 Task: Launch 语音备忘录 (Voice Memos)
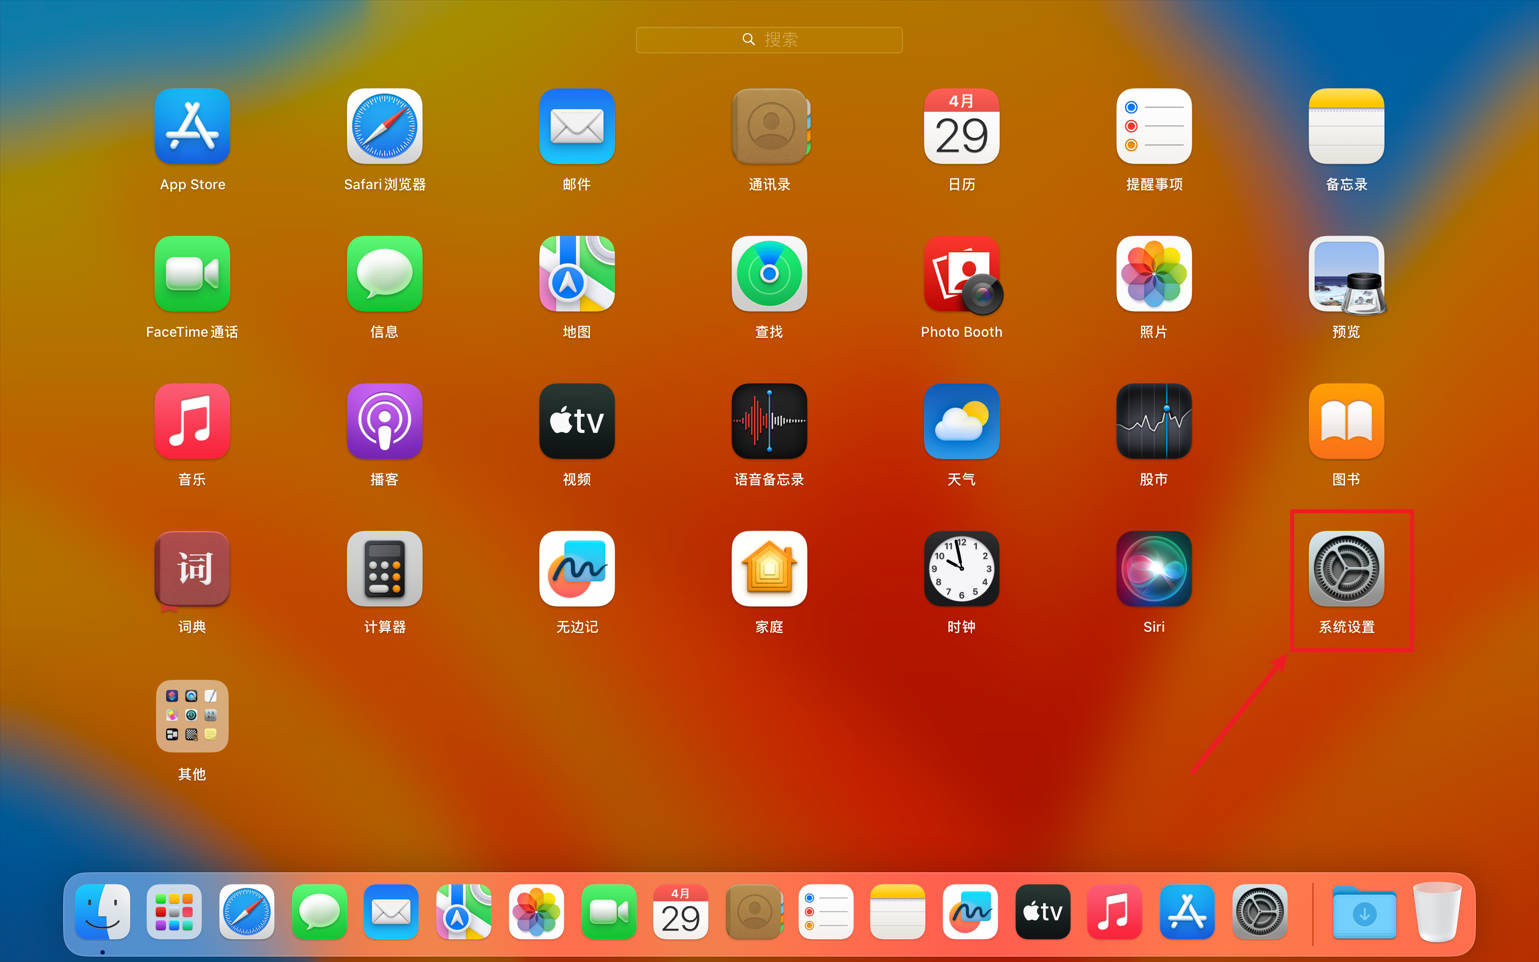769,421
